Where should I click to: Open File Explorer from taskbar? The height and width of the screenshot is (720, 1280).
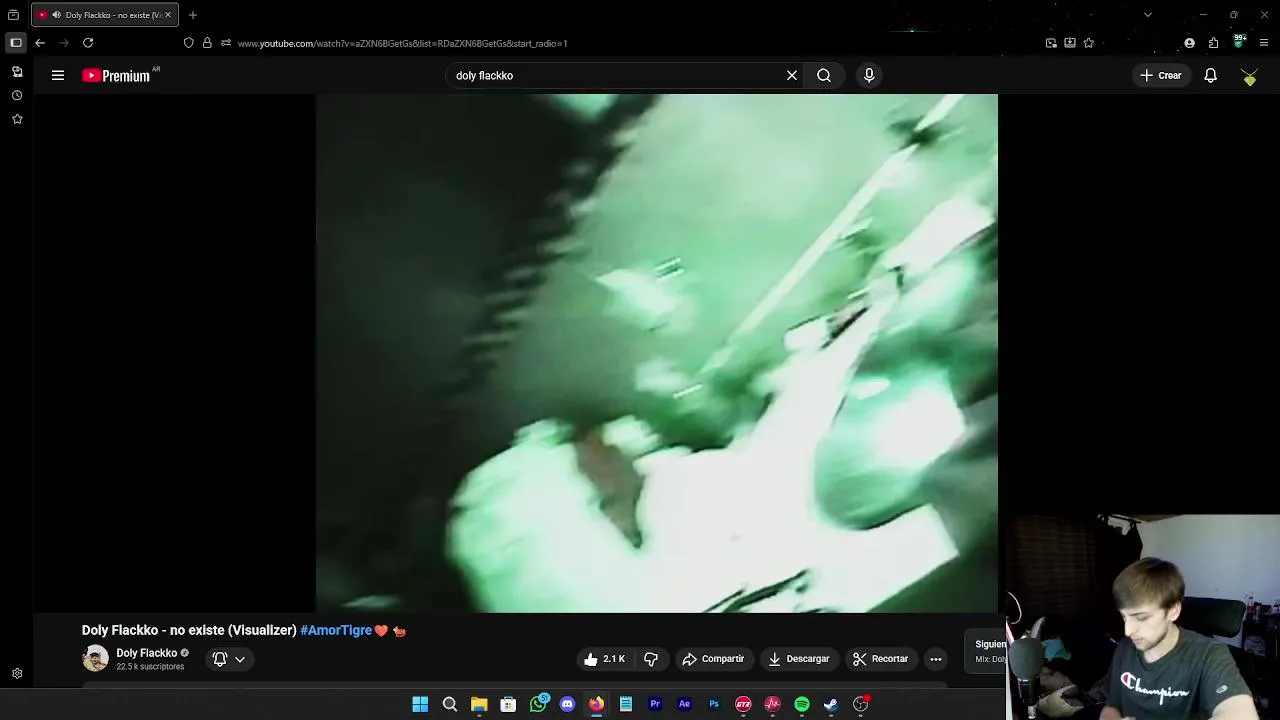point(479,704)
